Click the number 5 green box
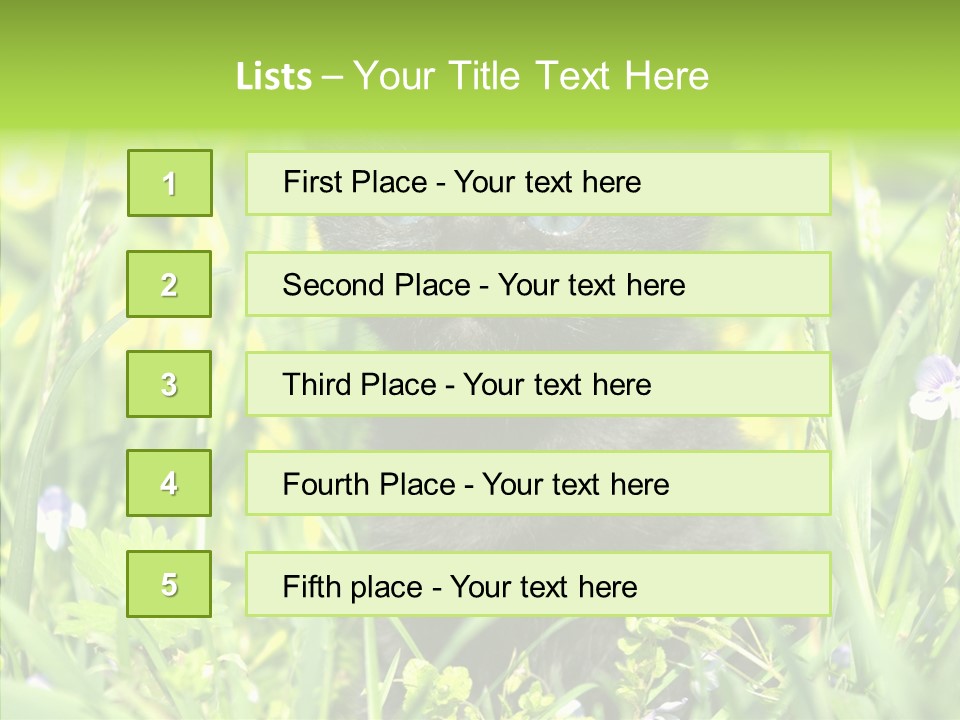960x720 pixels. 169,584
